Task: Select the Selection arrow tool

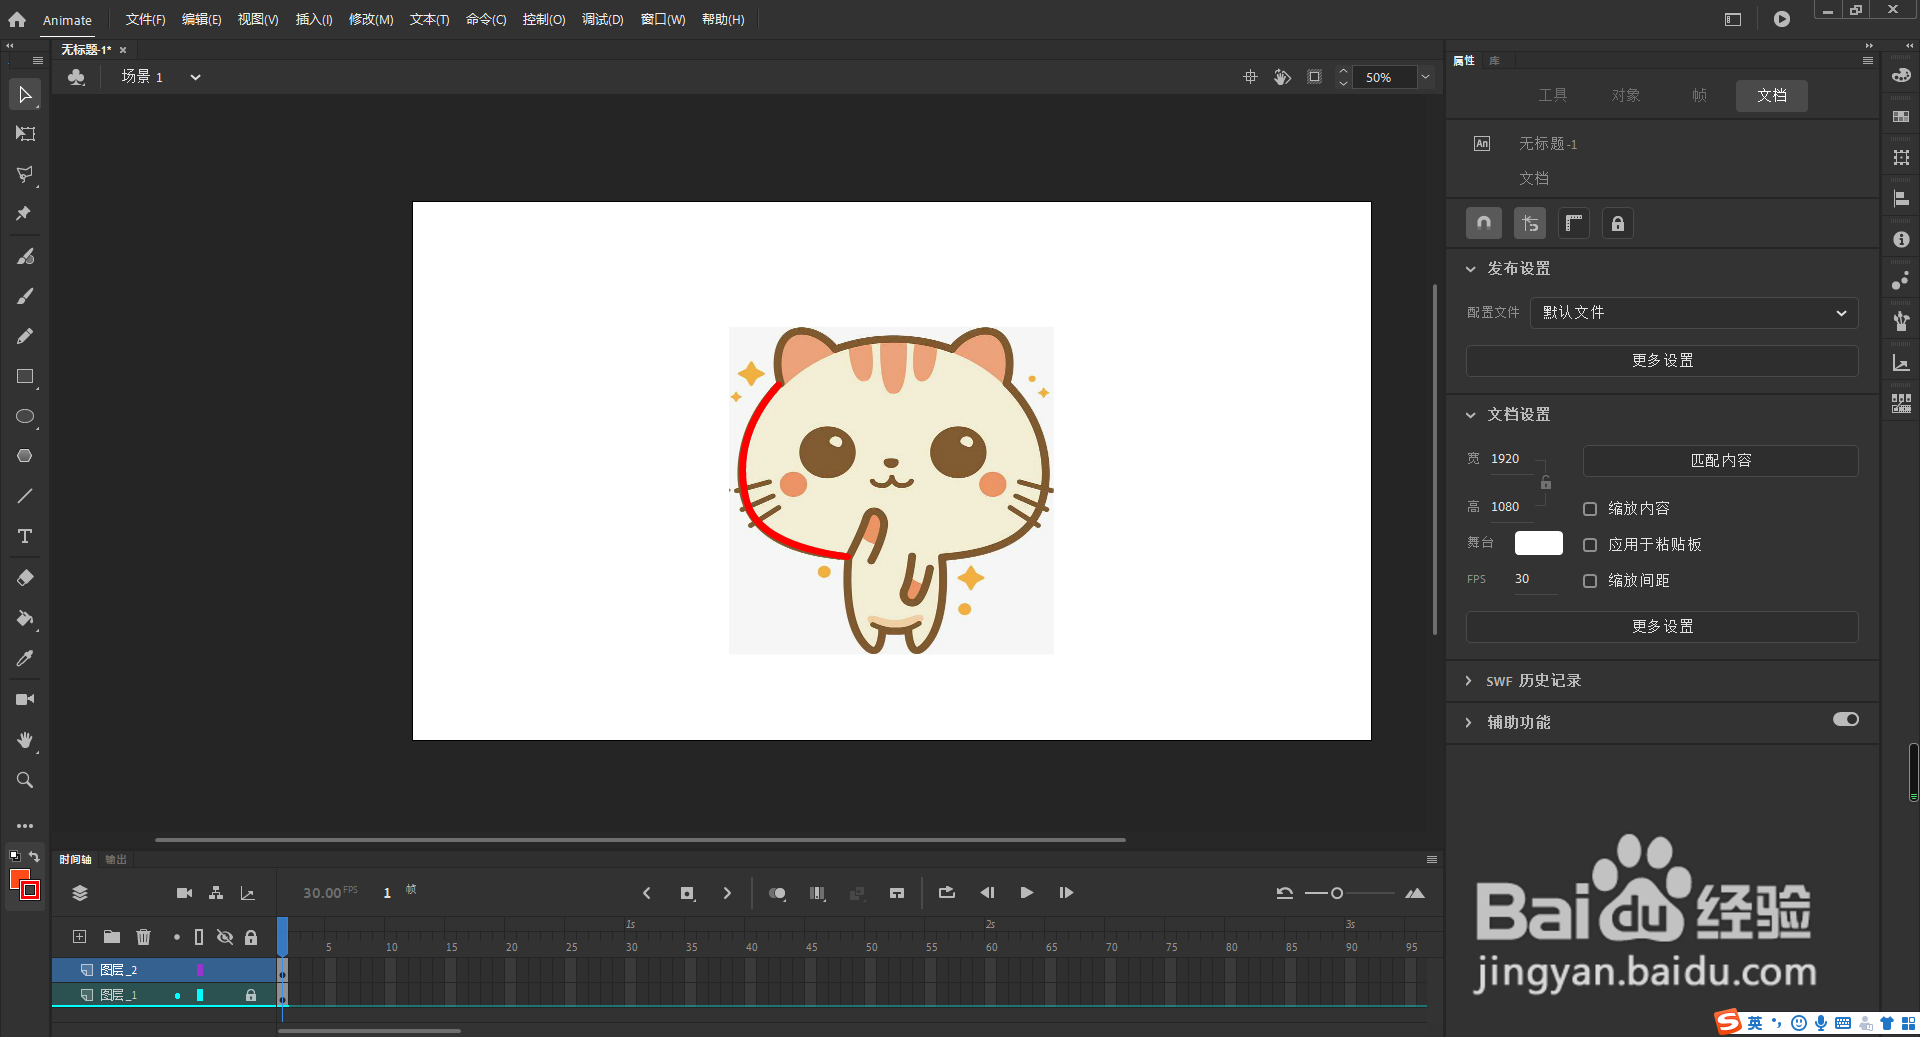Action: 25,95
